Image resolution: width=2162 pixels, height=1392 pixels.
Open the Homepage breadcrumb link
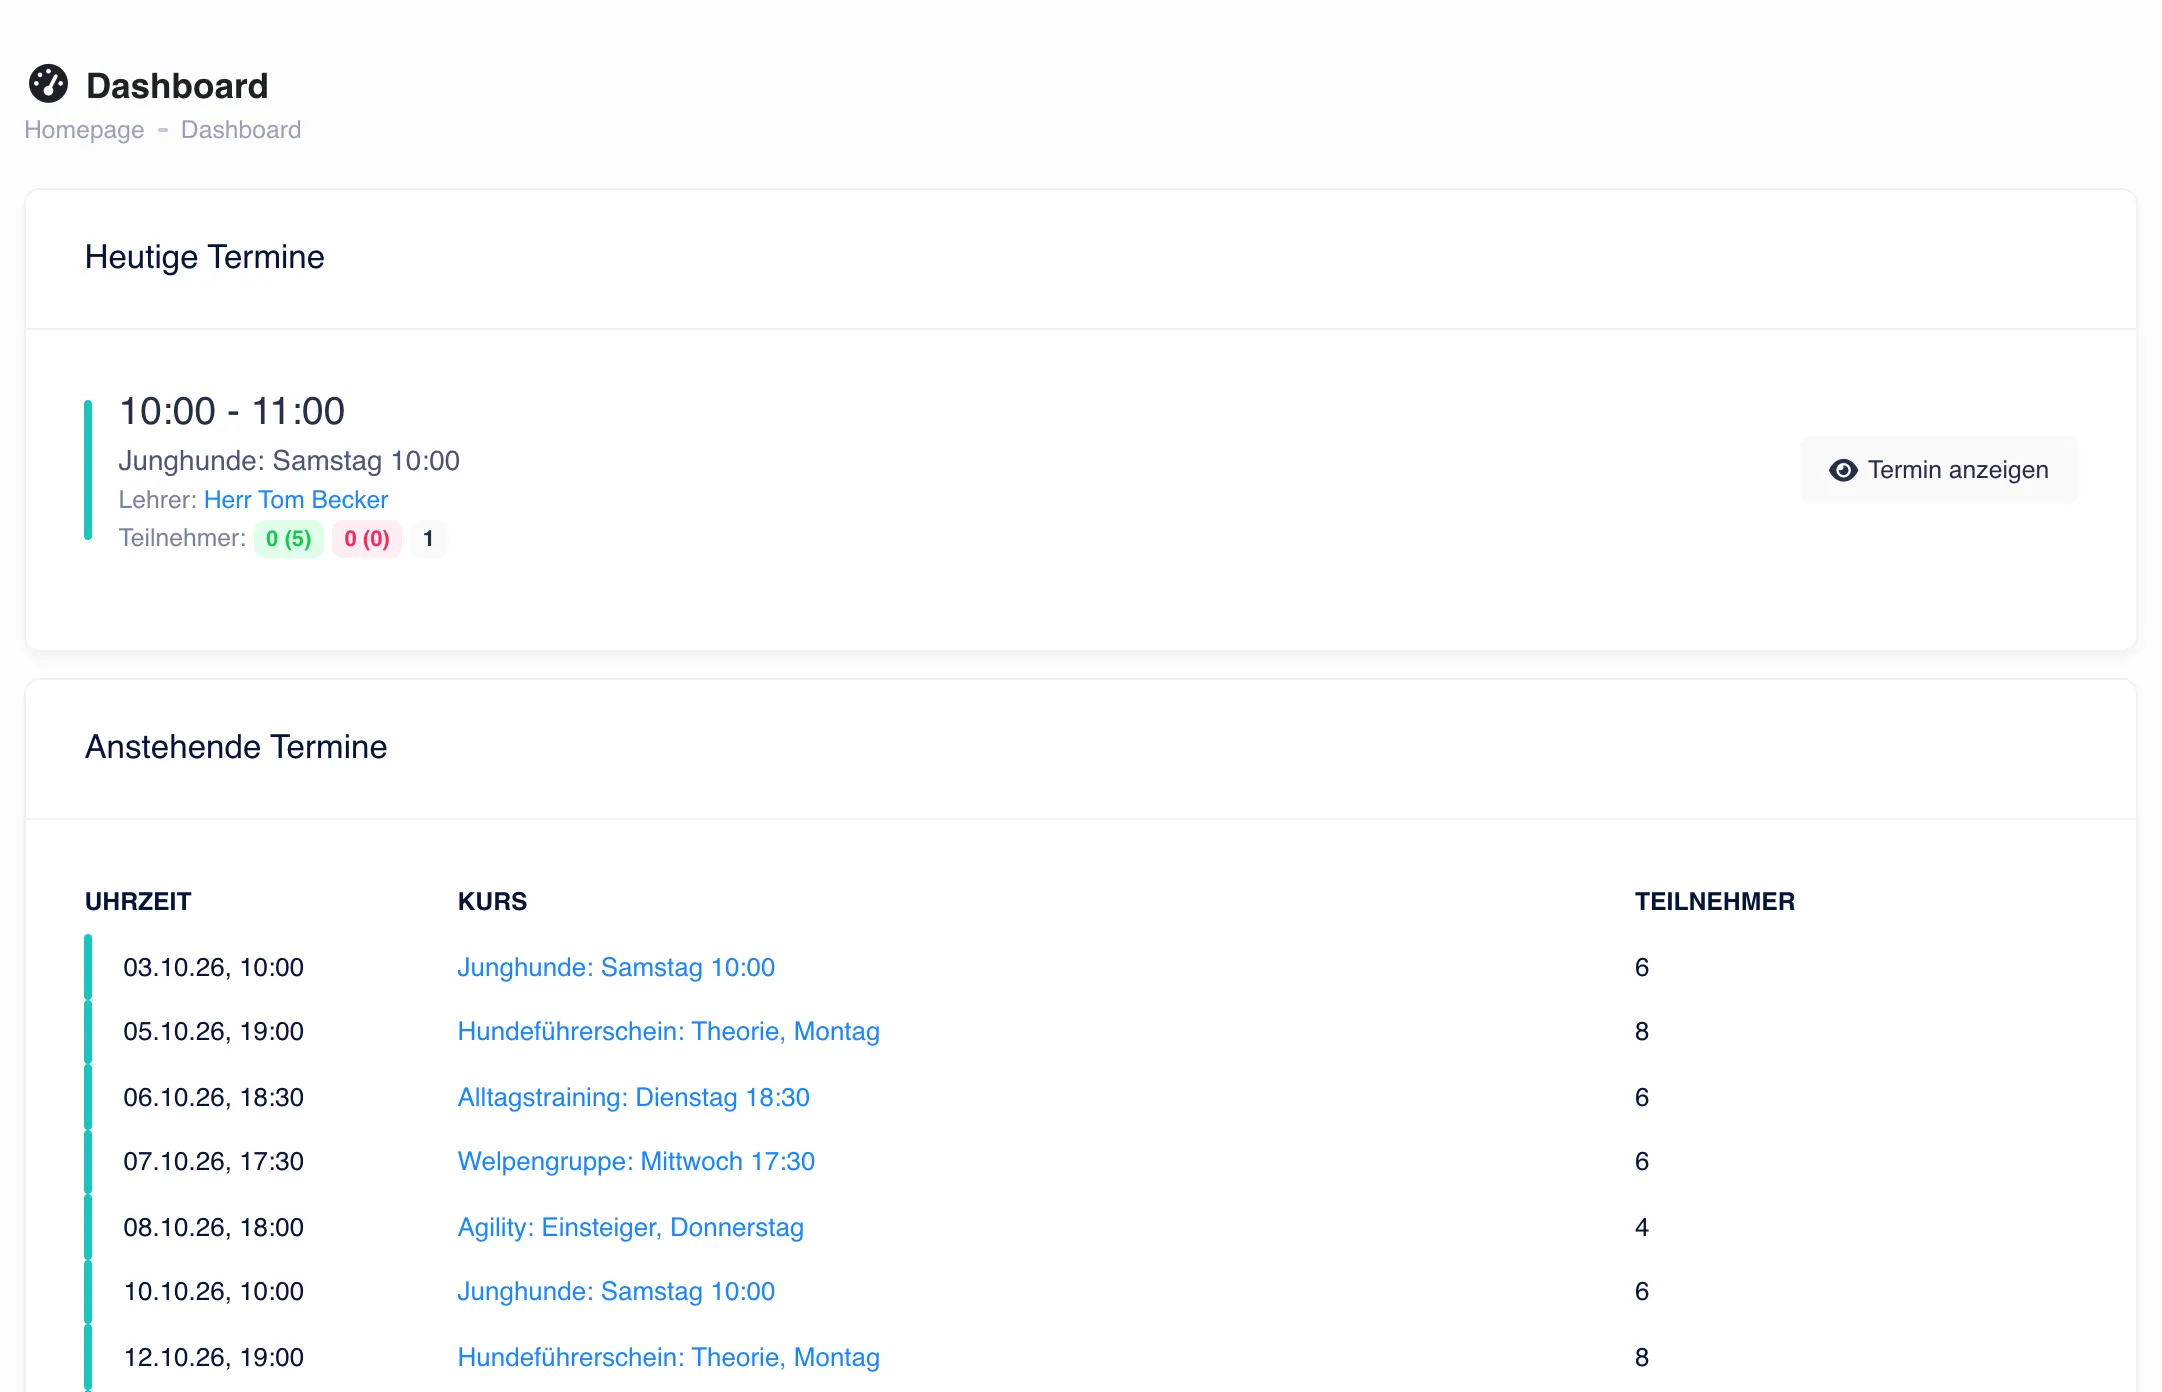click(84, 130)
